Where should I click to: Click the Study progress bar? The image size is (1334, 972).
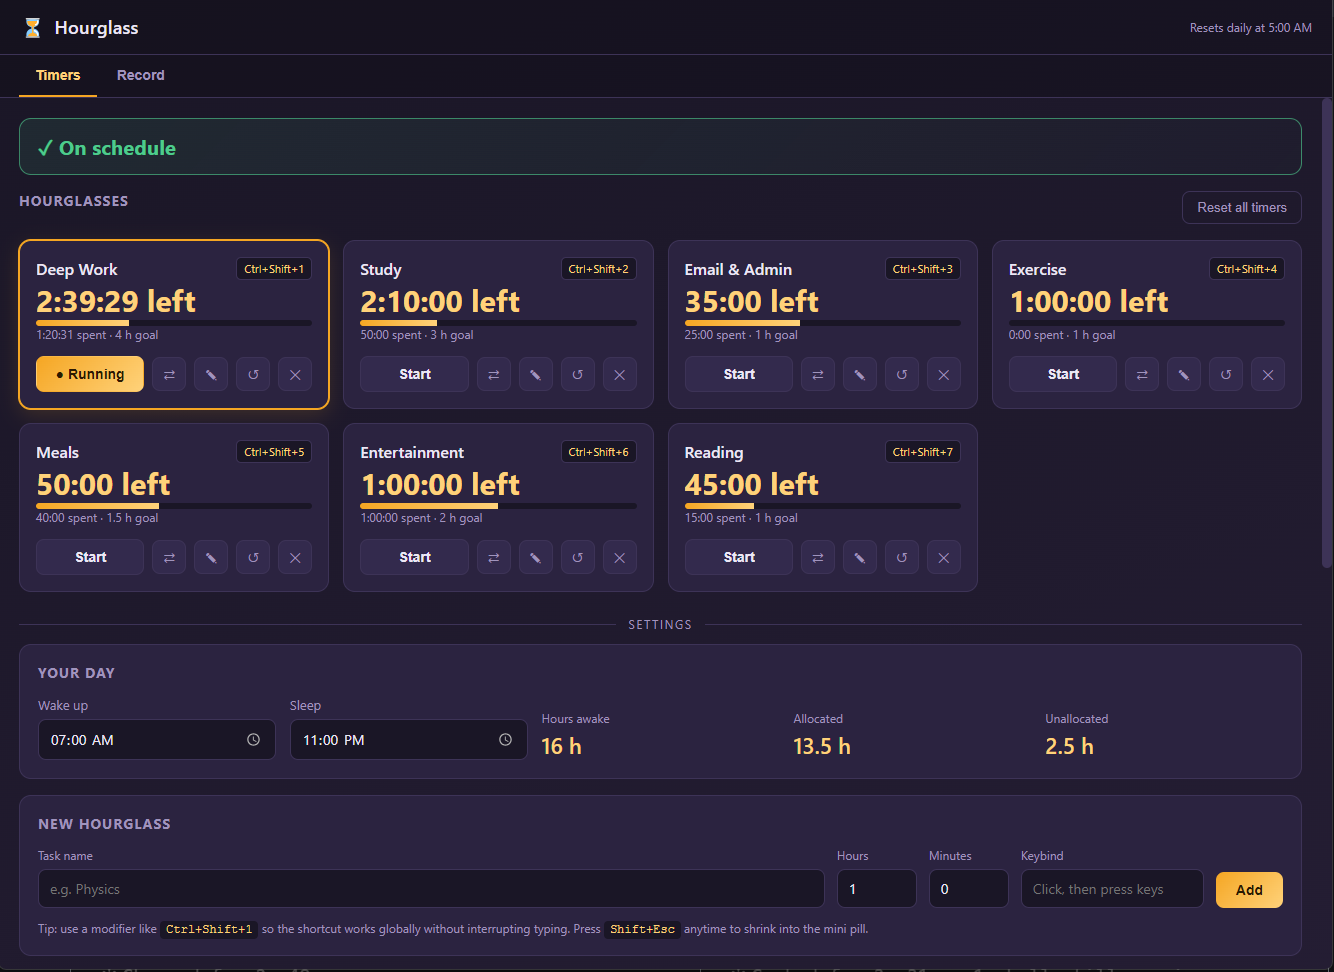498,323
